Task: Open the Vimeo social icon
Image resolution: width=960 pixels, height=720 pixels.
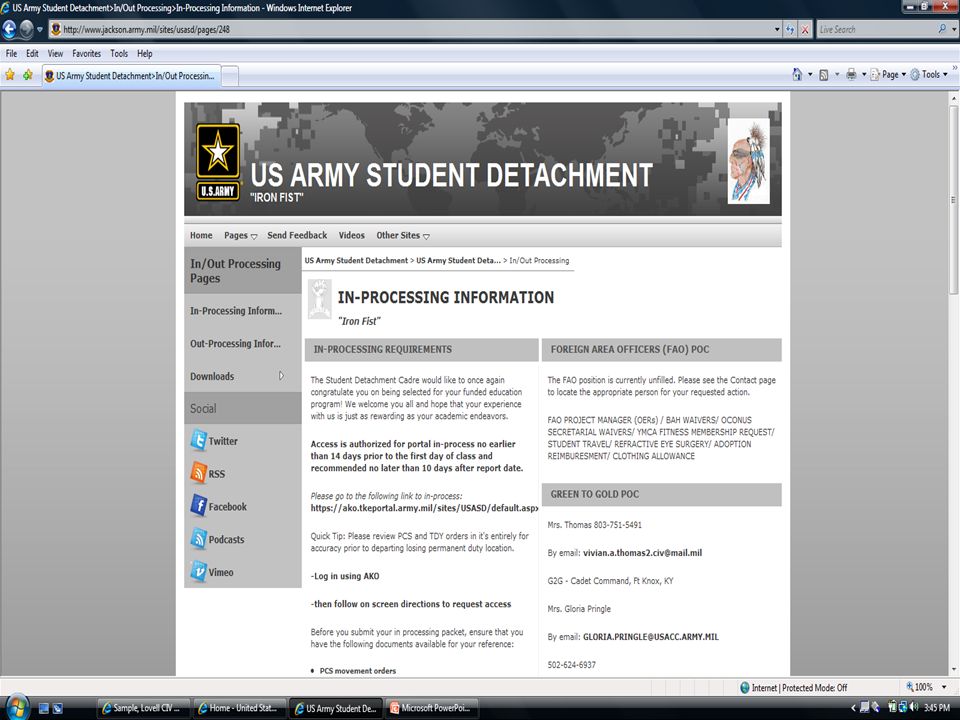Action: pyautogui.click(x=198, y=572)
